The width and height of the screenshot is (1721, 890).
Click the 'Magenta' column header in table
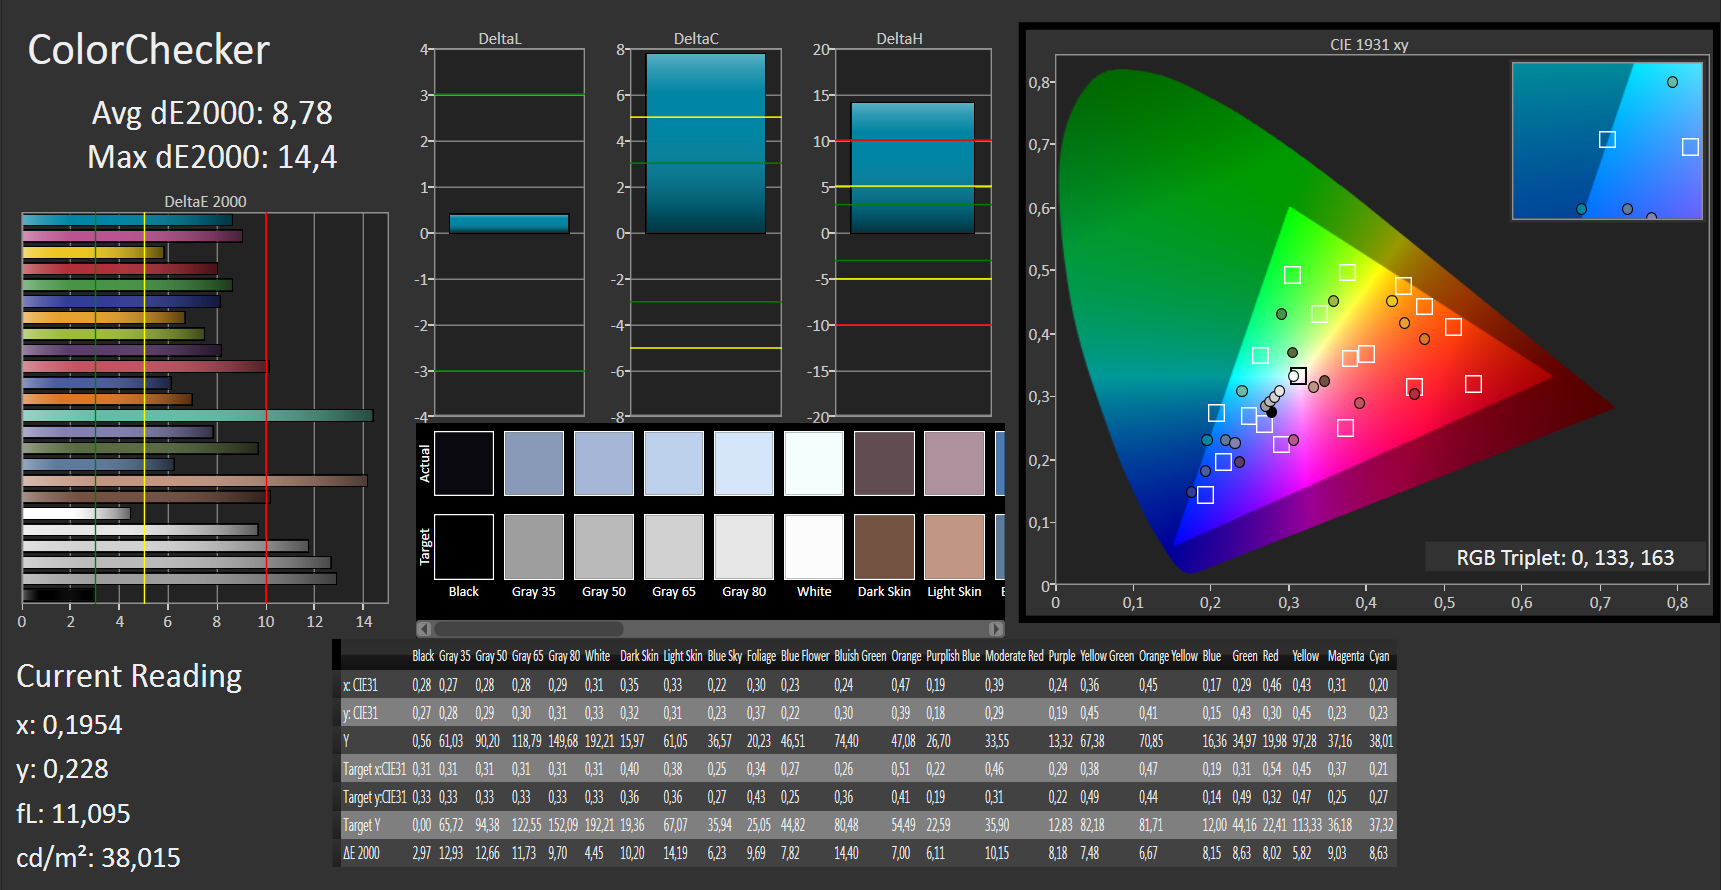(1346, 656)
